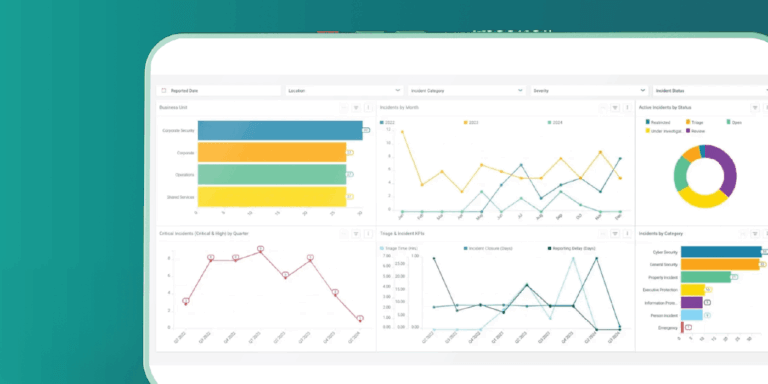Toggle the Review legend entry in Active Incidents by Status

(695, 131)
